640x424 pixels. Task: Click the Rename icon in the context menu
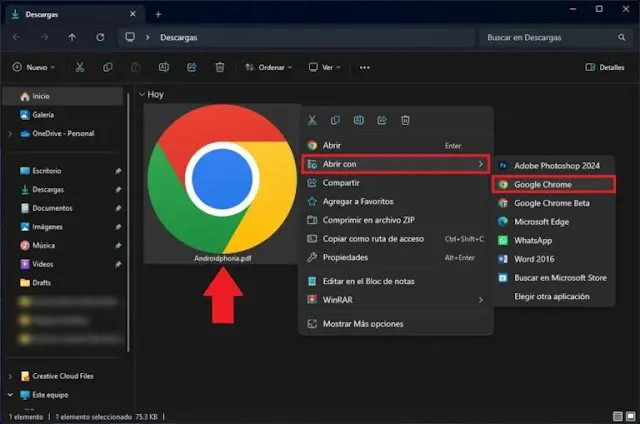[x=359, y=120]
